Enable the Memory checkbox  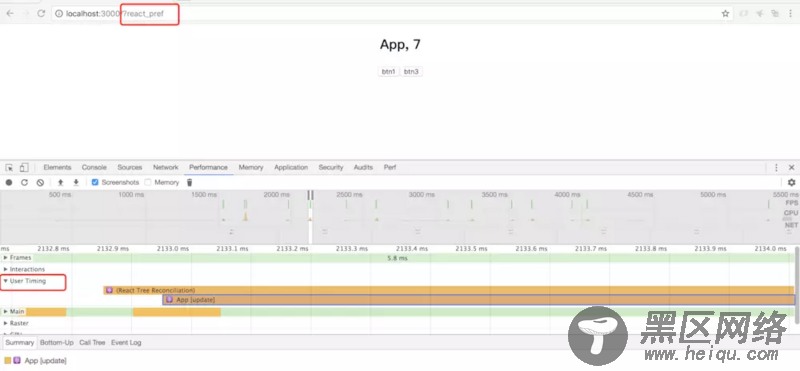tap(148, 182)
